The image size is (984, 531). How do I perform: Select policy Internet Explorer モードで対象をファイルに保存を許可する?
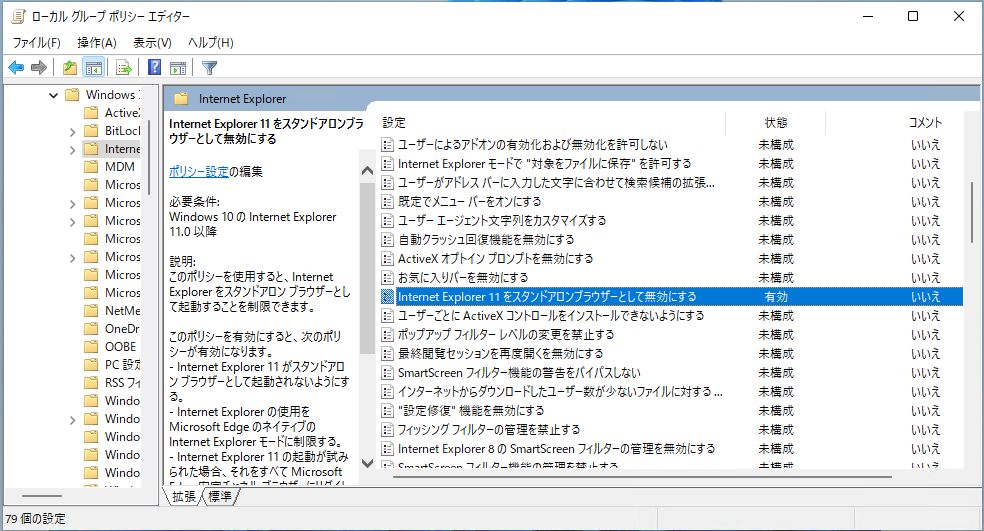tap(545, 164)
